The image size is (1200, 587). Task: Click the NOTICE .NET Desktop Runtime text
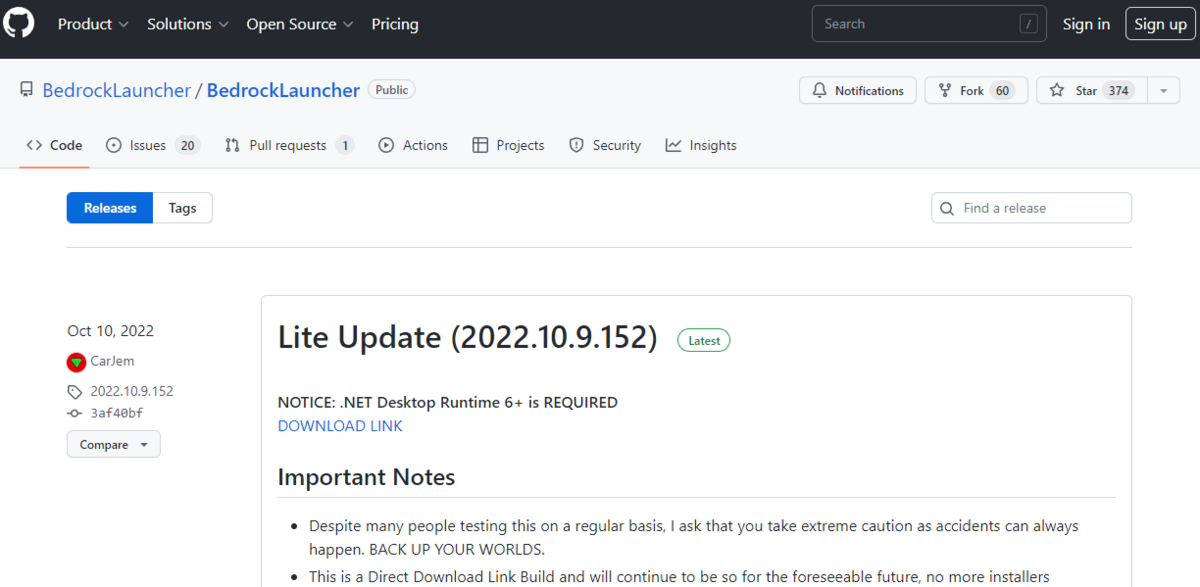click(x=448, y=403)
